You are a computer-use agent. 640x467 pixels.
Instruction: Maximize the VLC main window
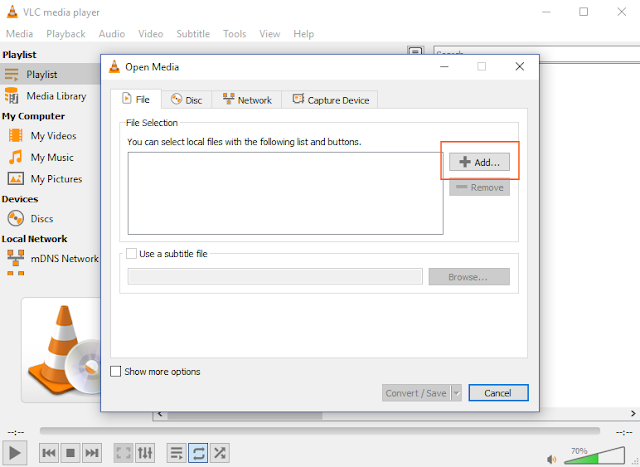click(584, 12)
